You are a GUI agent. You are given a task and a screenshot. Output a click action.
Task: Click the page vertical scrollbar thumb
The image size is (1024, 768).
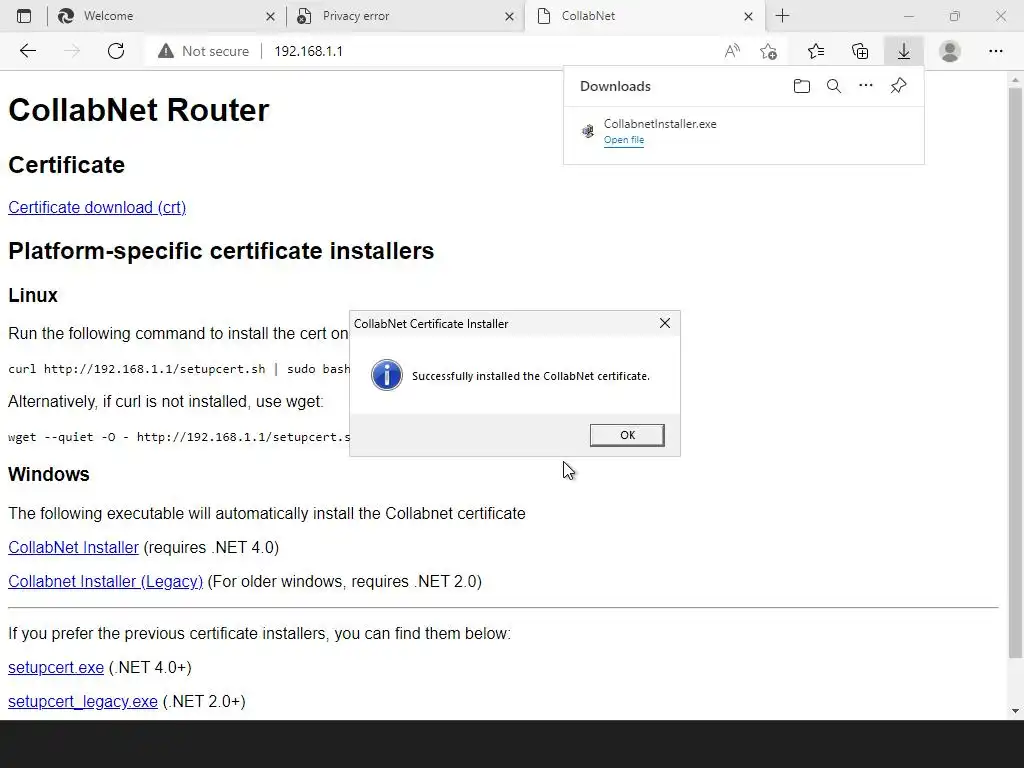point(1015,372)
